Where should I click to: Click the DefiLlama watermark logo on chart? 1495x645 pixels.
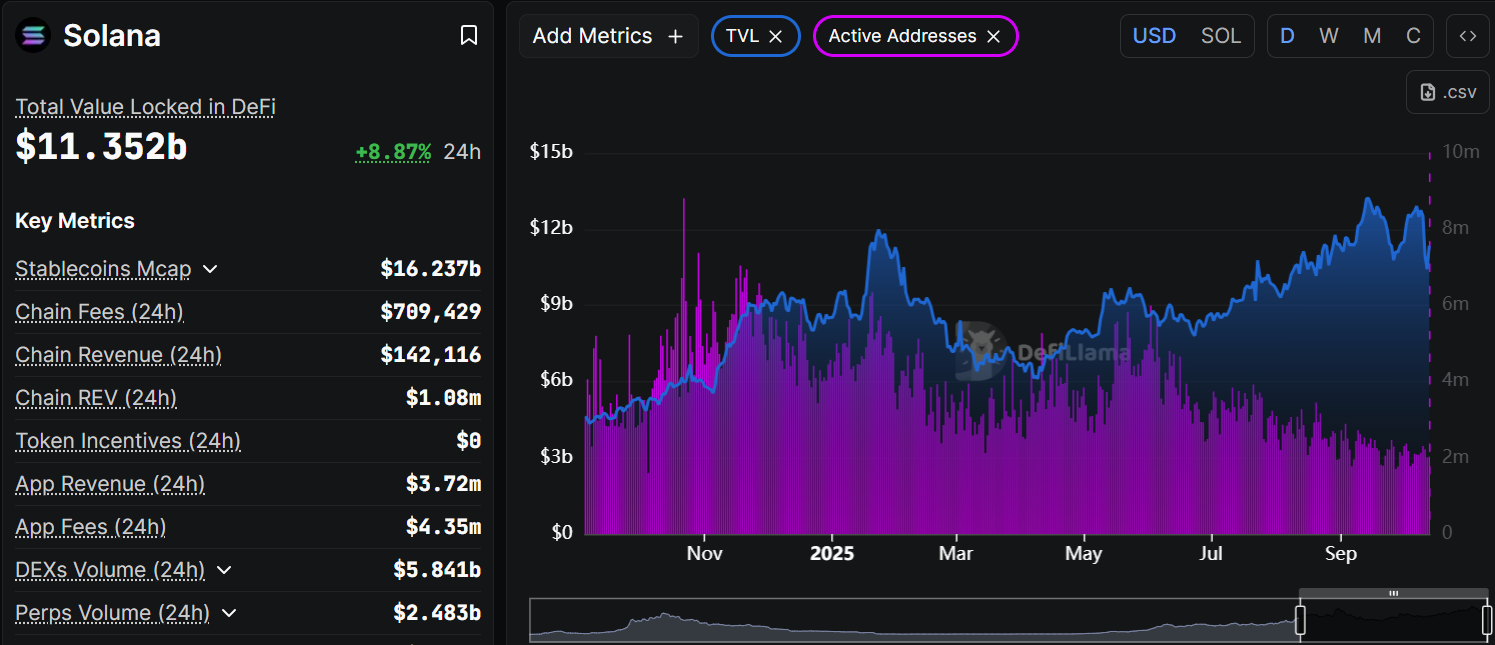click(979, 349)
